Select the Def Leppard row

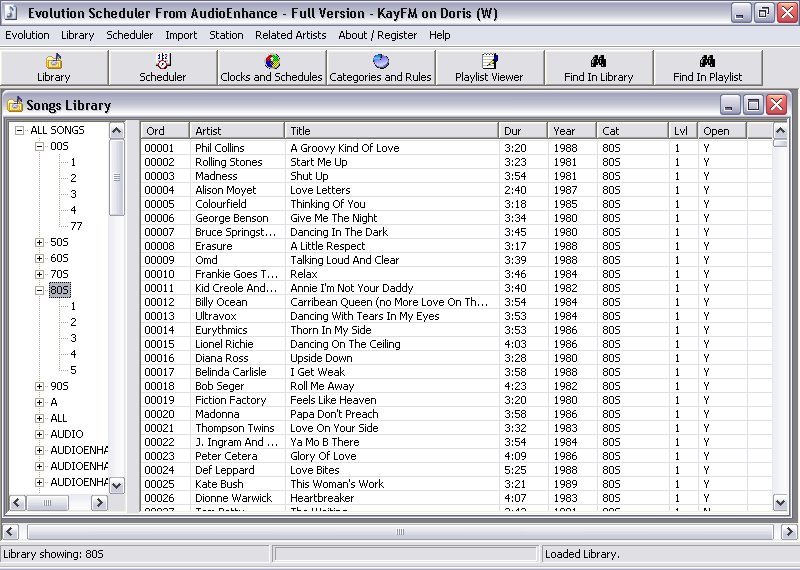coord(457,470)
